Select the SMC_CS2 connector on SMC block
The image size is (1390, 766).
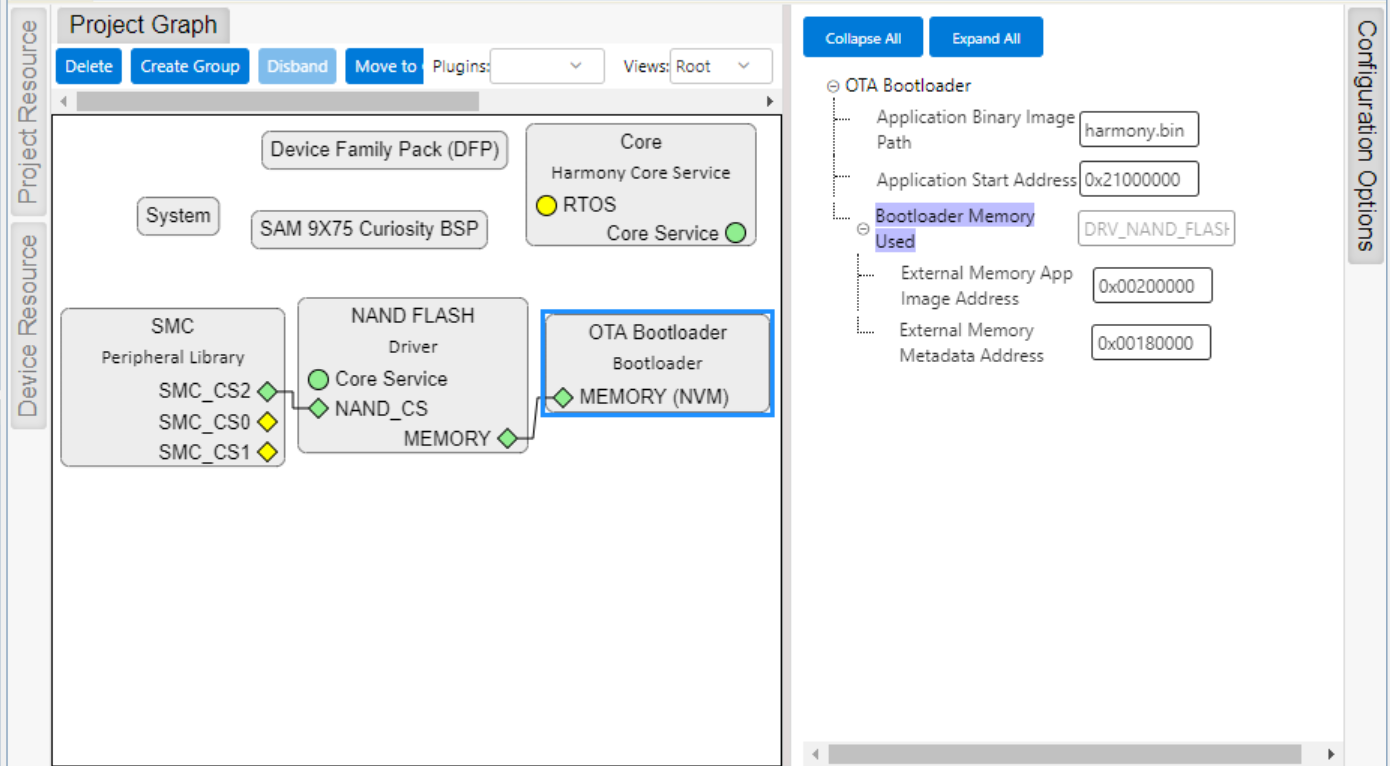coord(266,393)
